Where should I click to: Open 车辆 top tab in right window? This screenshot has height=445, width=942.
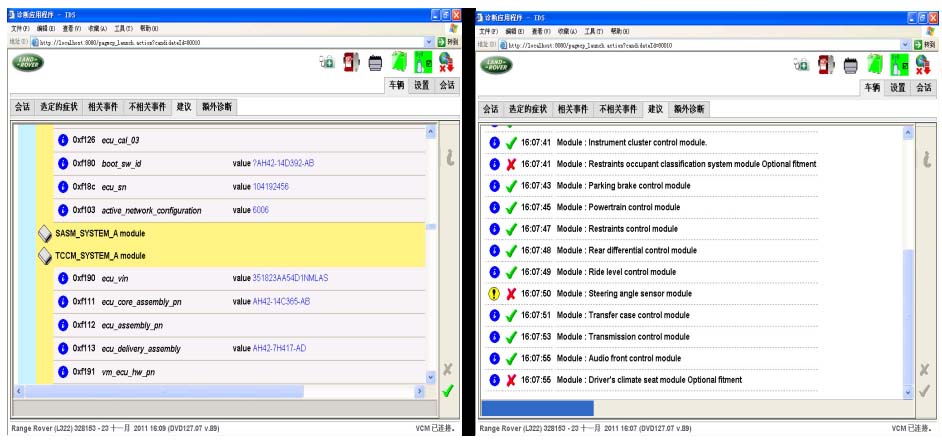[872, 88]
